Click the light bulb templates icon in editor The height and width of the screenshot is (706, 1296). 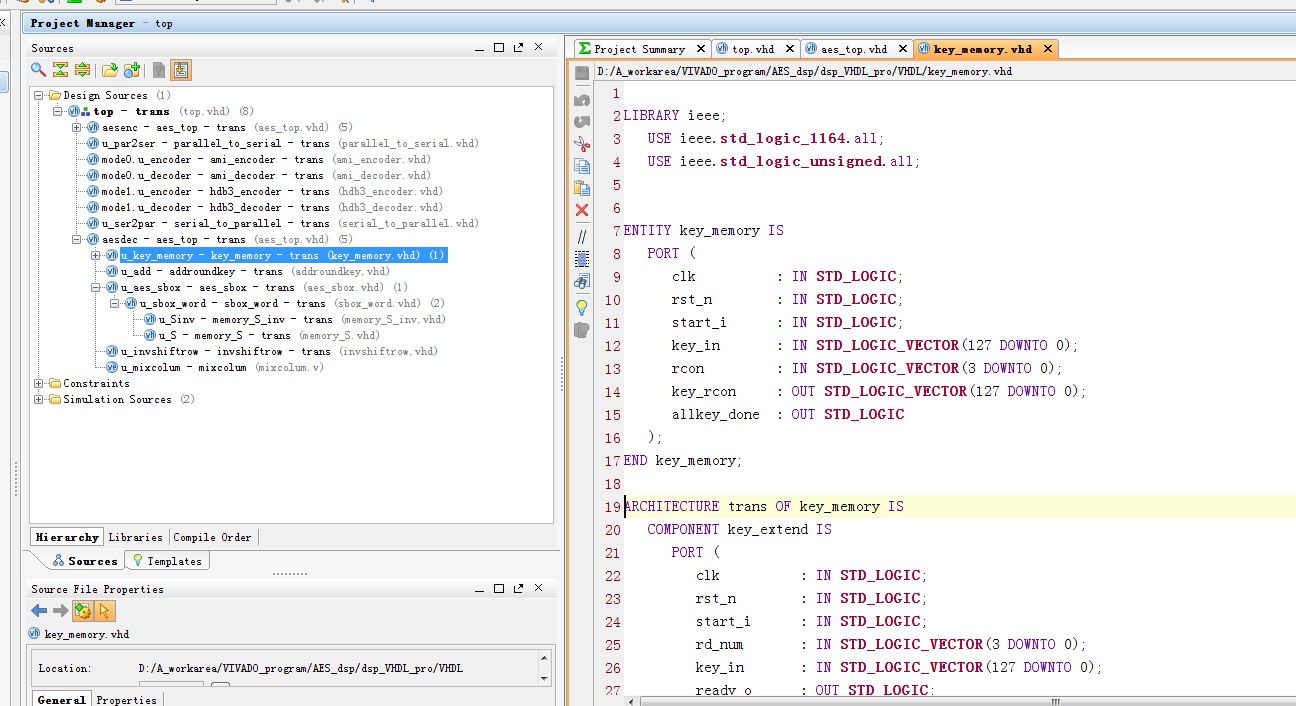tap(582, 307)
